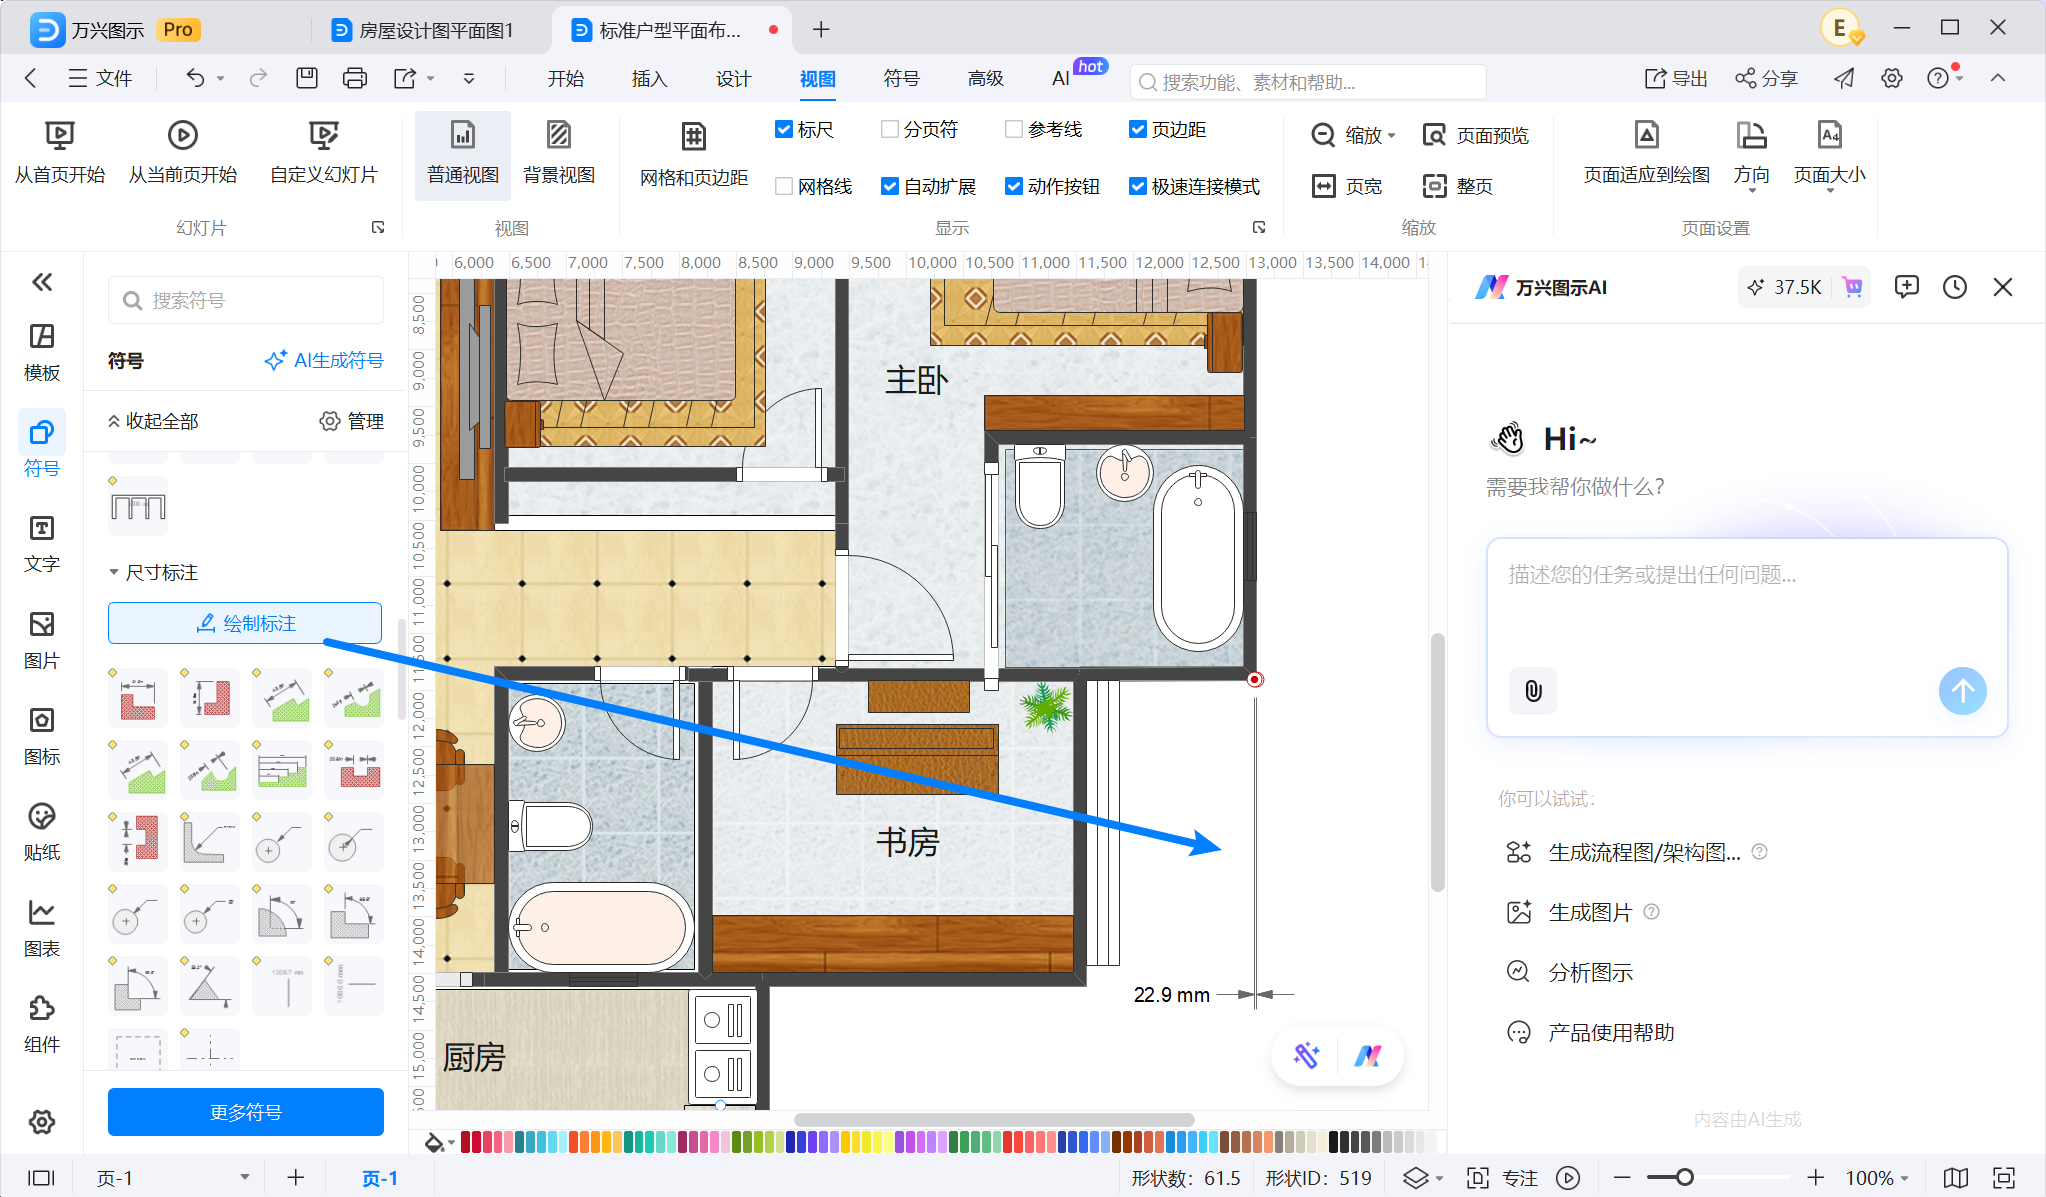This screenshot has height=1197, width=2046.
Task: Open the 文字 text sidebar panel
Action: (41, 544)
